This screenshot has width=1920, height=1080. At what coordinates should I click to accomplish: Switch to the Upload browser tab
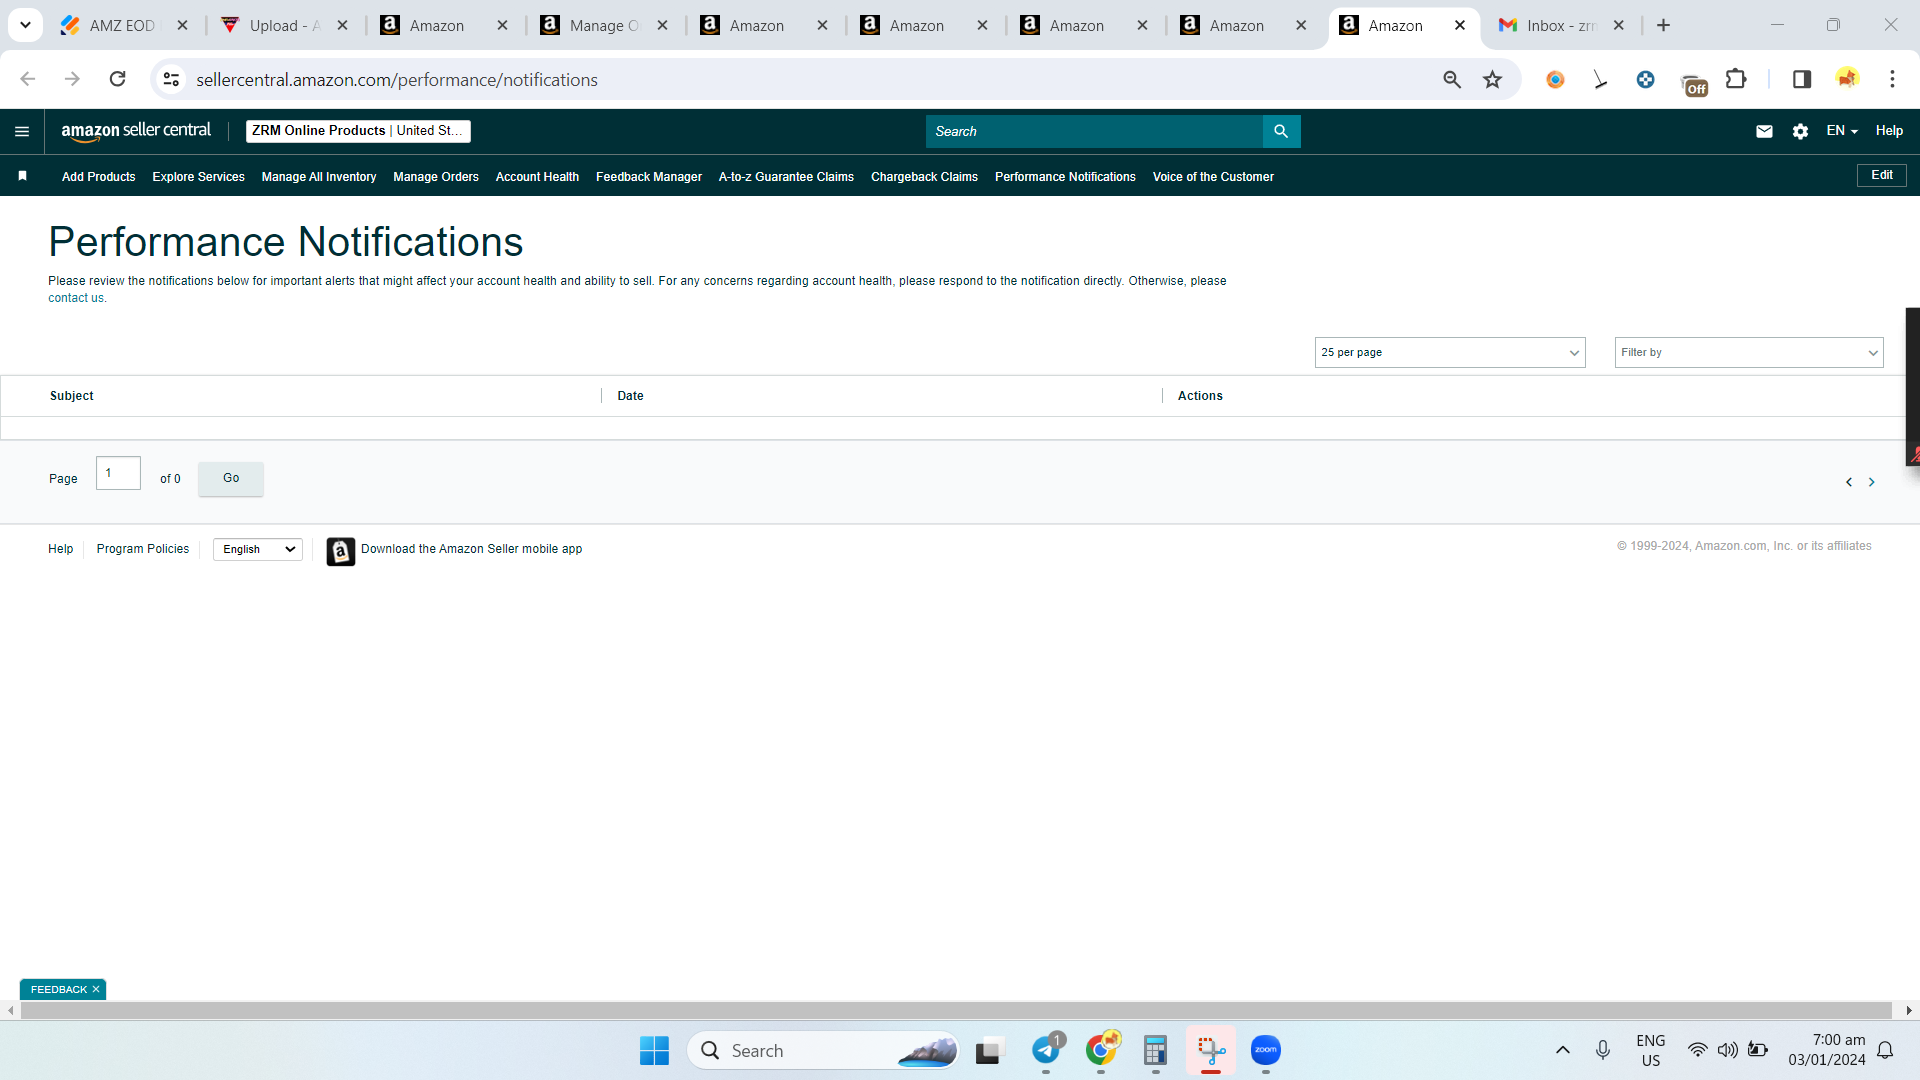pos(284,26)
